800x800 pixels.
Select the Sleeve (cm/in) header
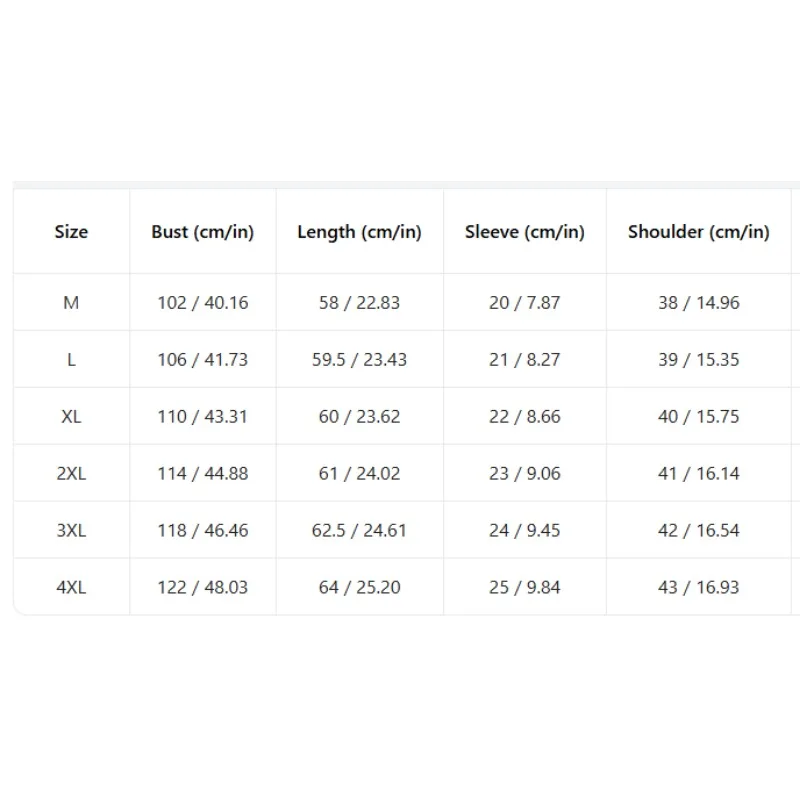tap(524, 232)
